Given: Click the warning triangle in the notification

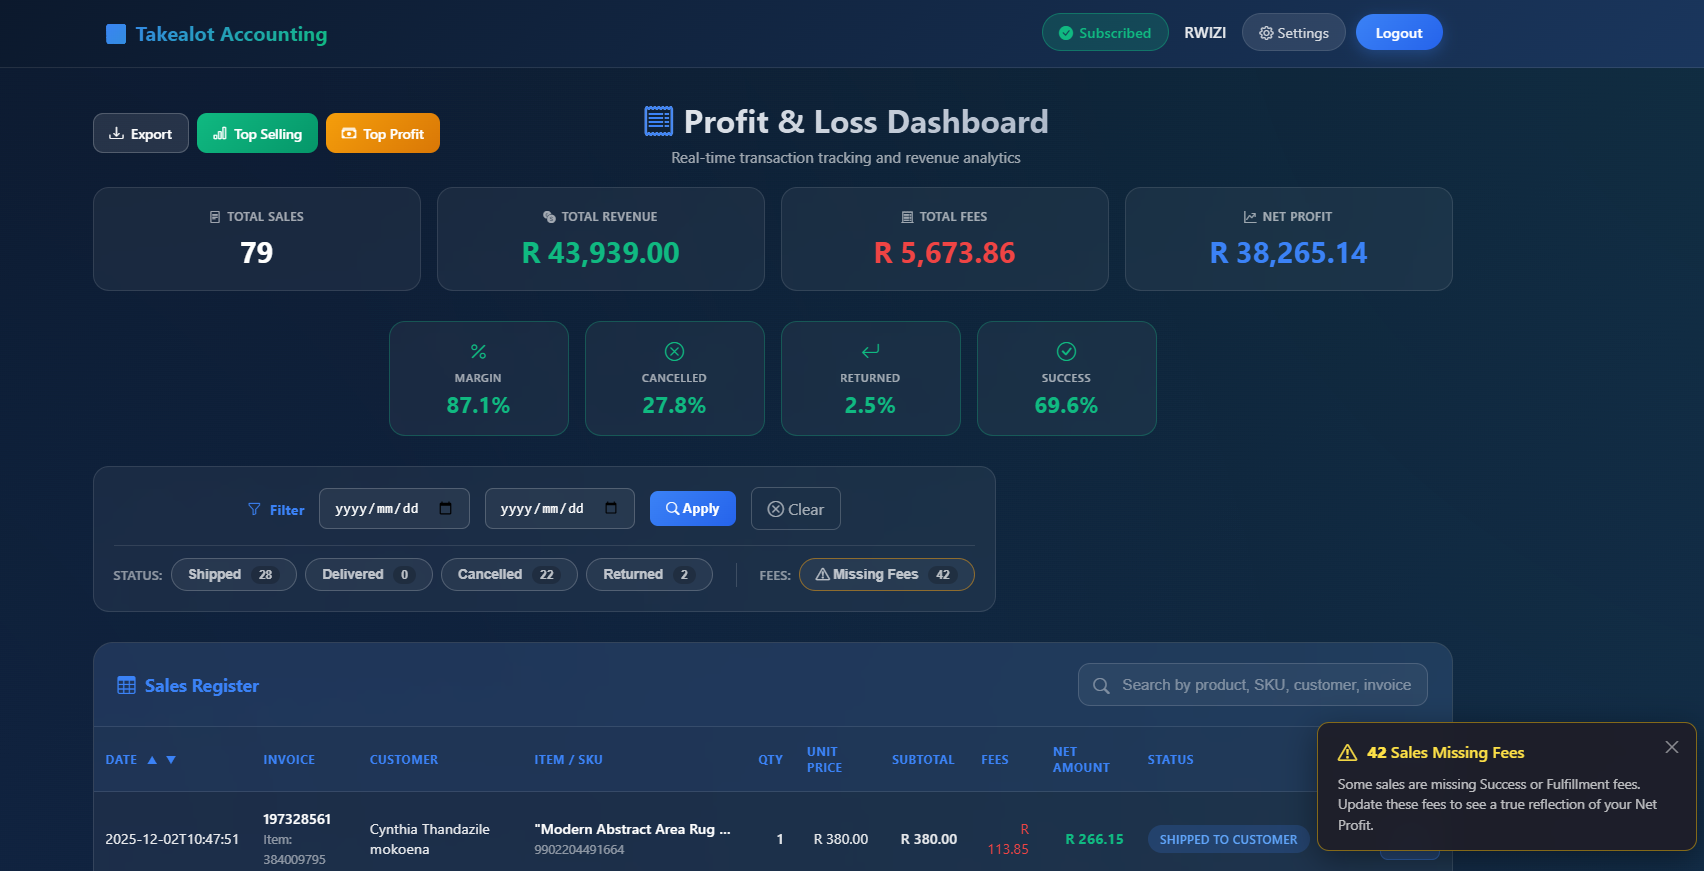Looking at the screenshot, I should click(1347, 753).
